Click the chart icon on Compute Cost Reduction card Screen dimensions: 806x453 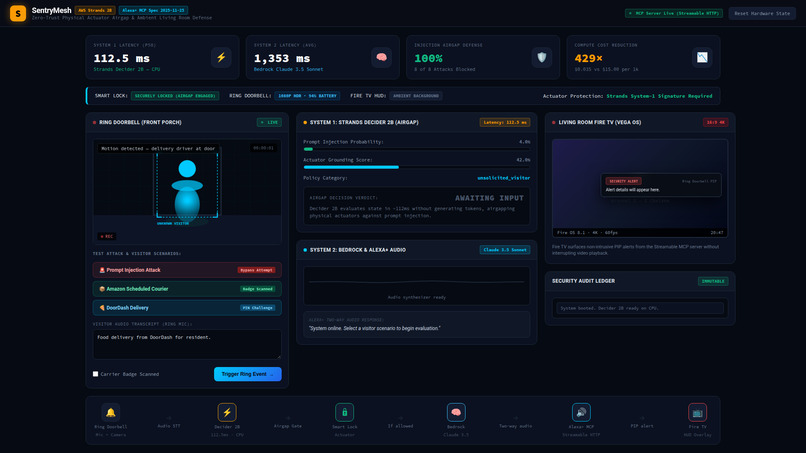702,58
